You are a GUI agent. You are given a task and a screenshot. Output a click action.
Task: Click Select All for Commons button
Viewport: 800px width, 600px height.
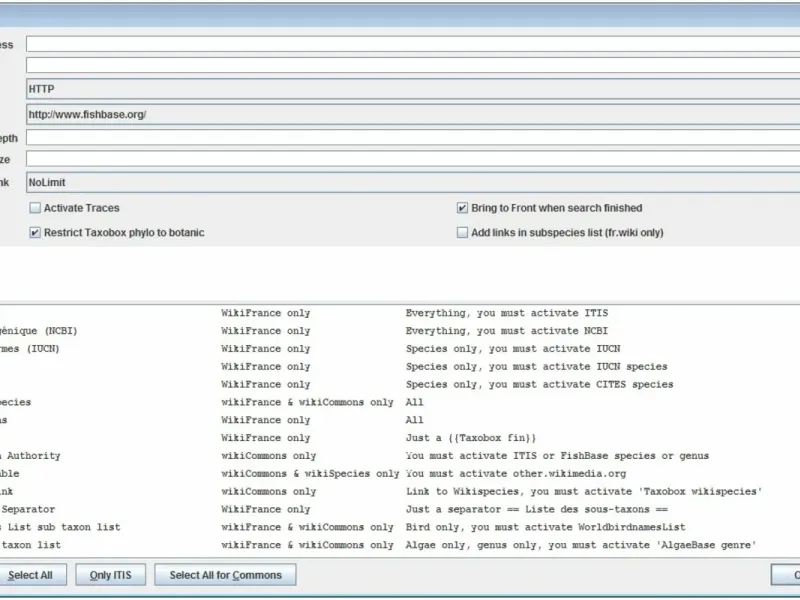coord(226,575)
